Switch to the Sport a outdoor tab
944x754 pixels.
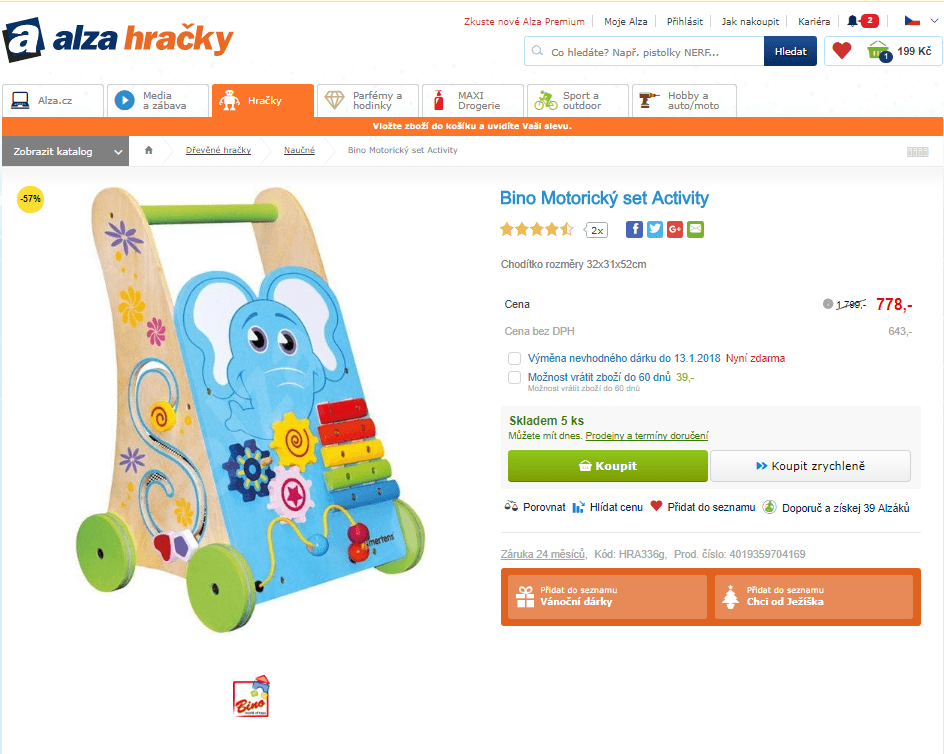pos(579,101)
